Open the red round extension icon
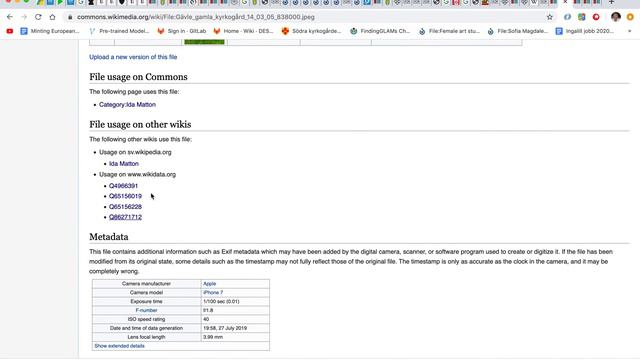 click(x=596, y=17)
